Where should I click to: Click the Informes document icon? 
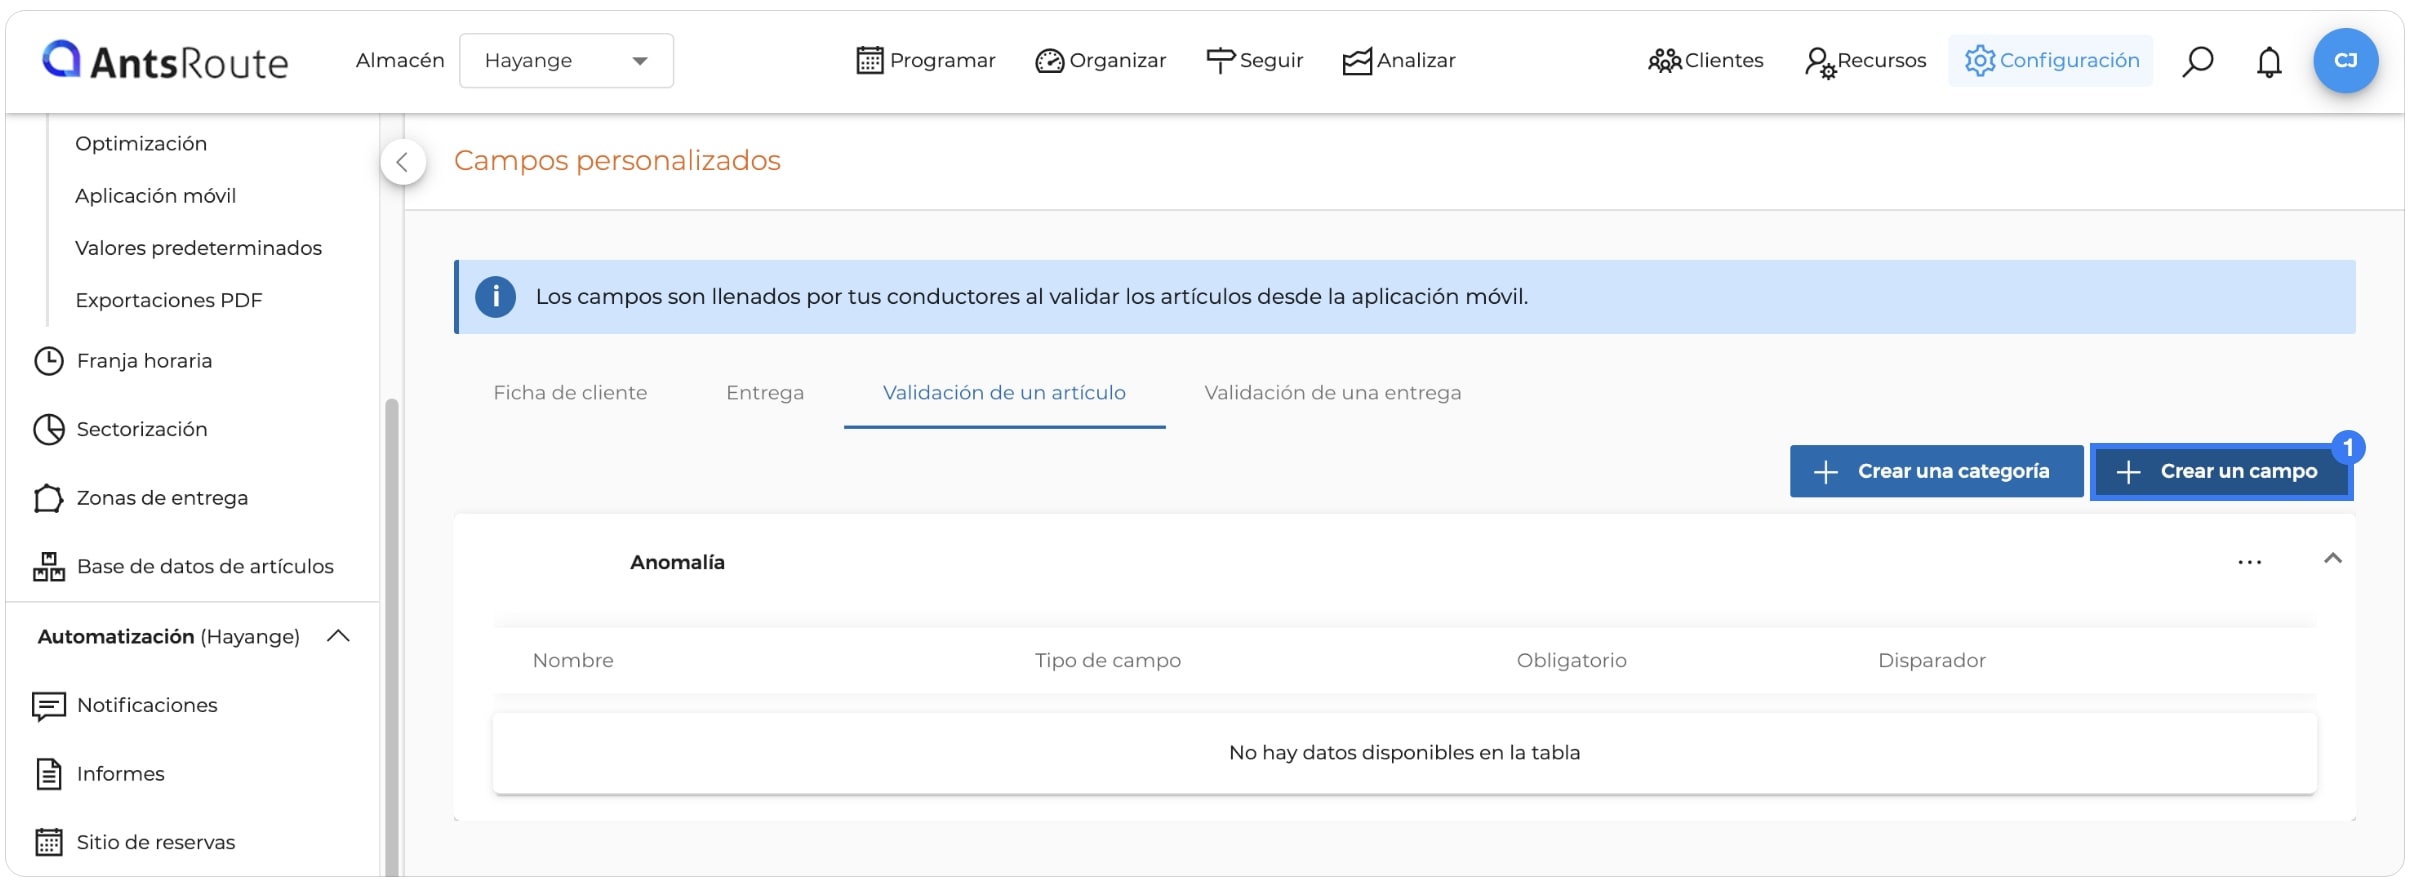click(49, 774)
